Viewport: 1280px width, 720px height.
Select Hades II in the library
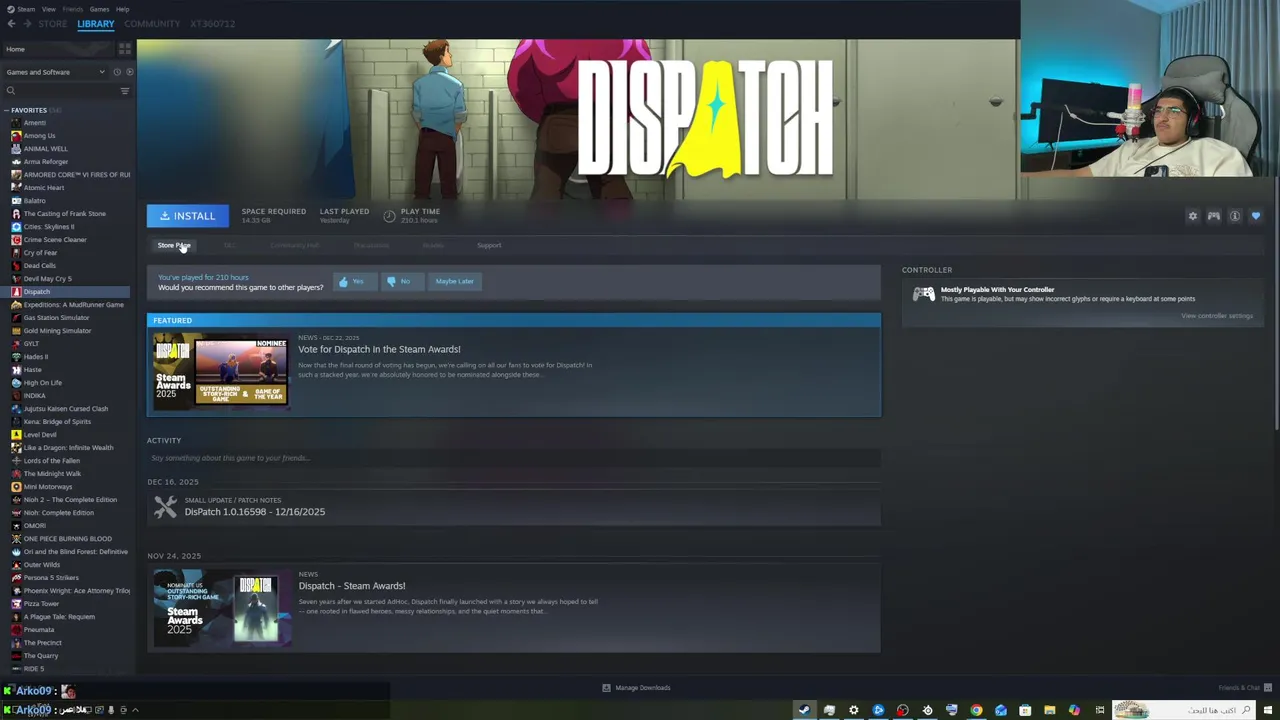click(x=36, y=357)
